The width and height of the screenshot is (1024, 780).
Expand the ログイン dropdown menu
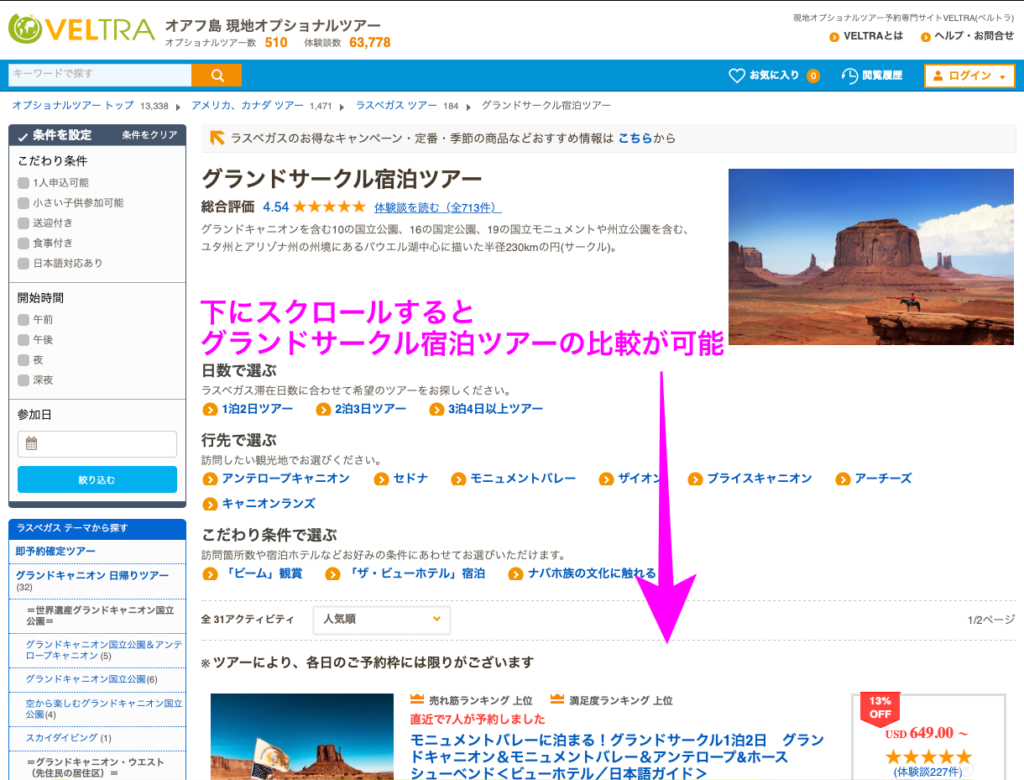[969, 76]
